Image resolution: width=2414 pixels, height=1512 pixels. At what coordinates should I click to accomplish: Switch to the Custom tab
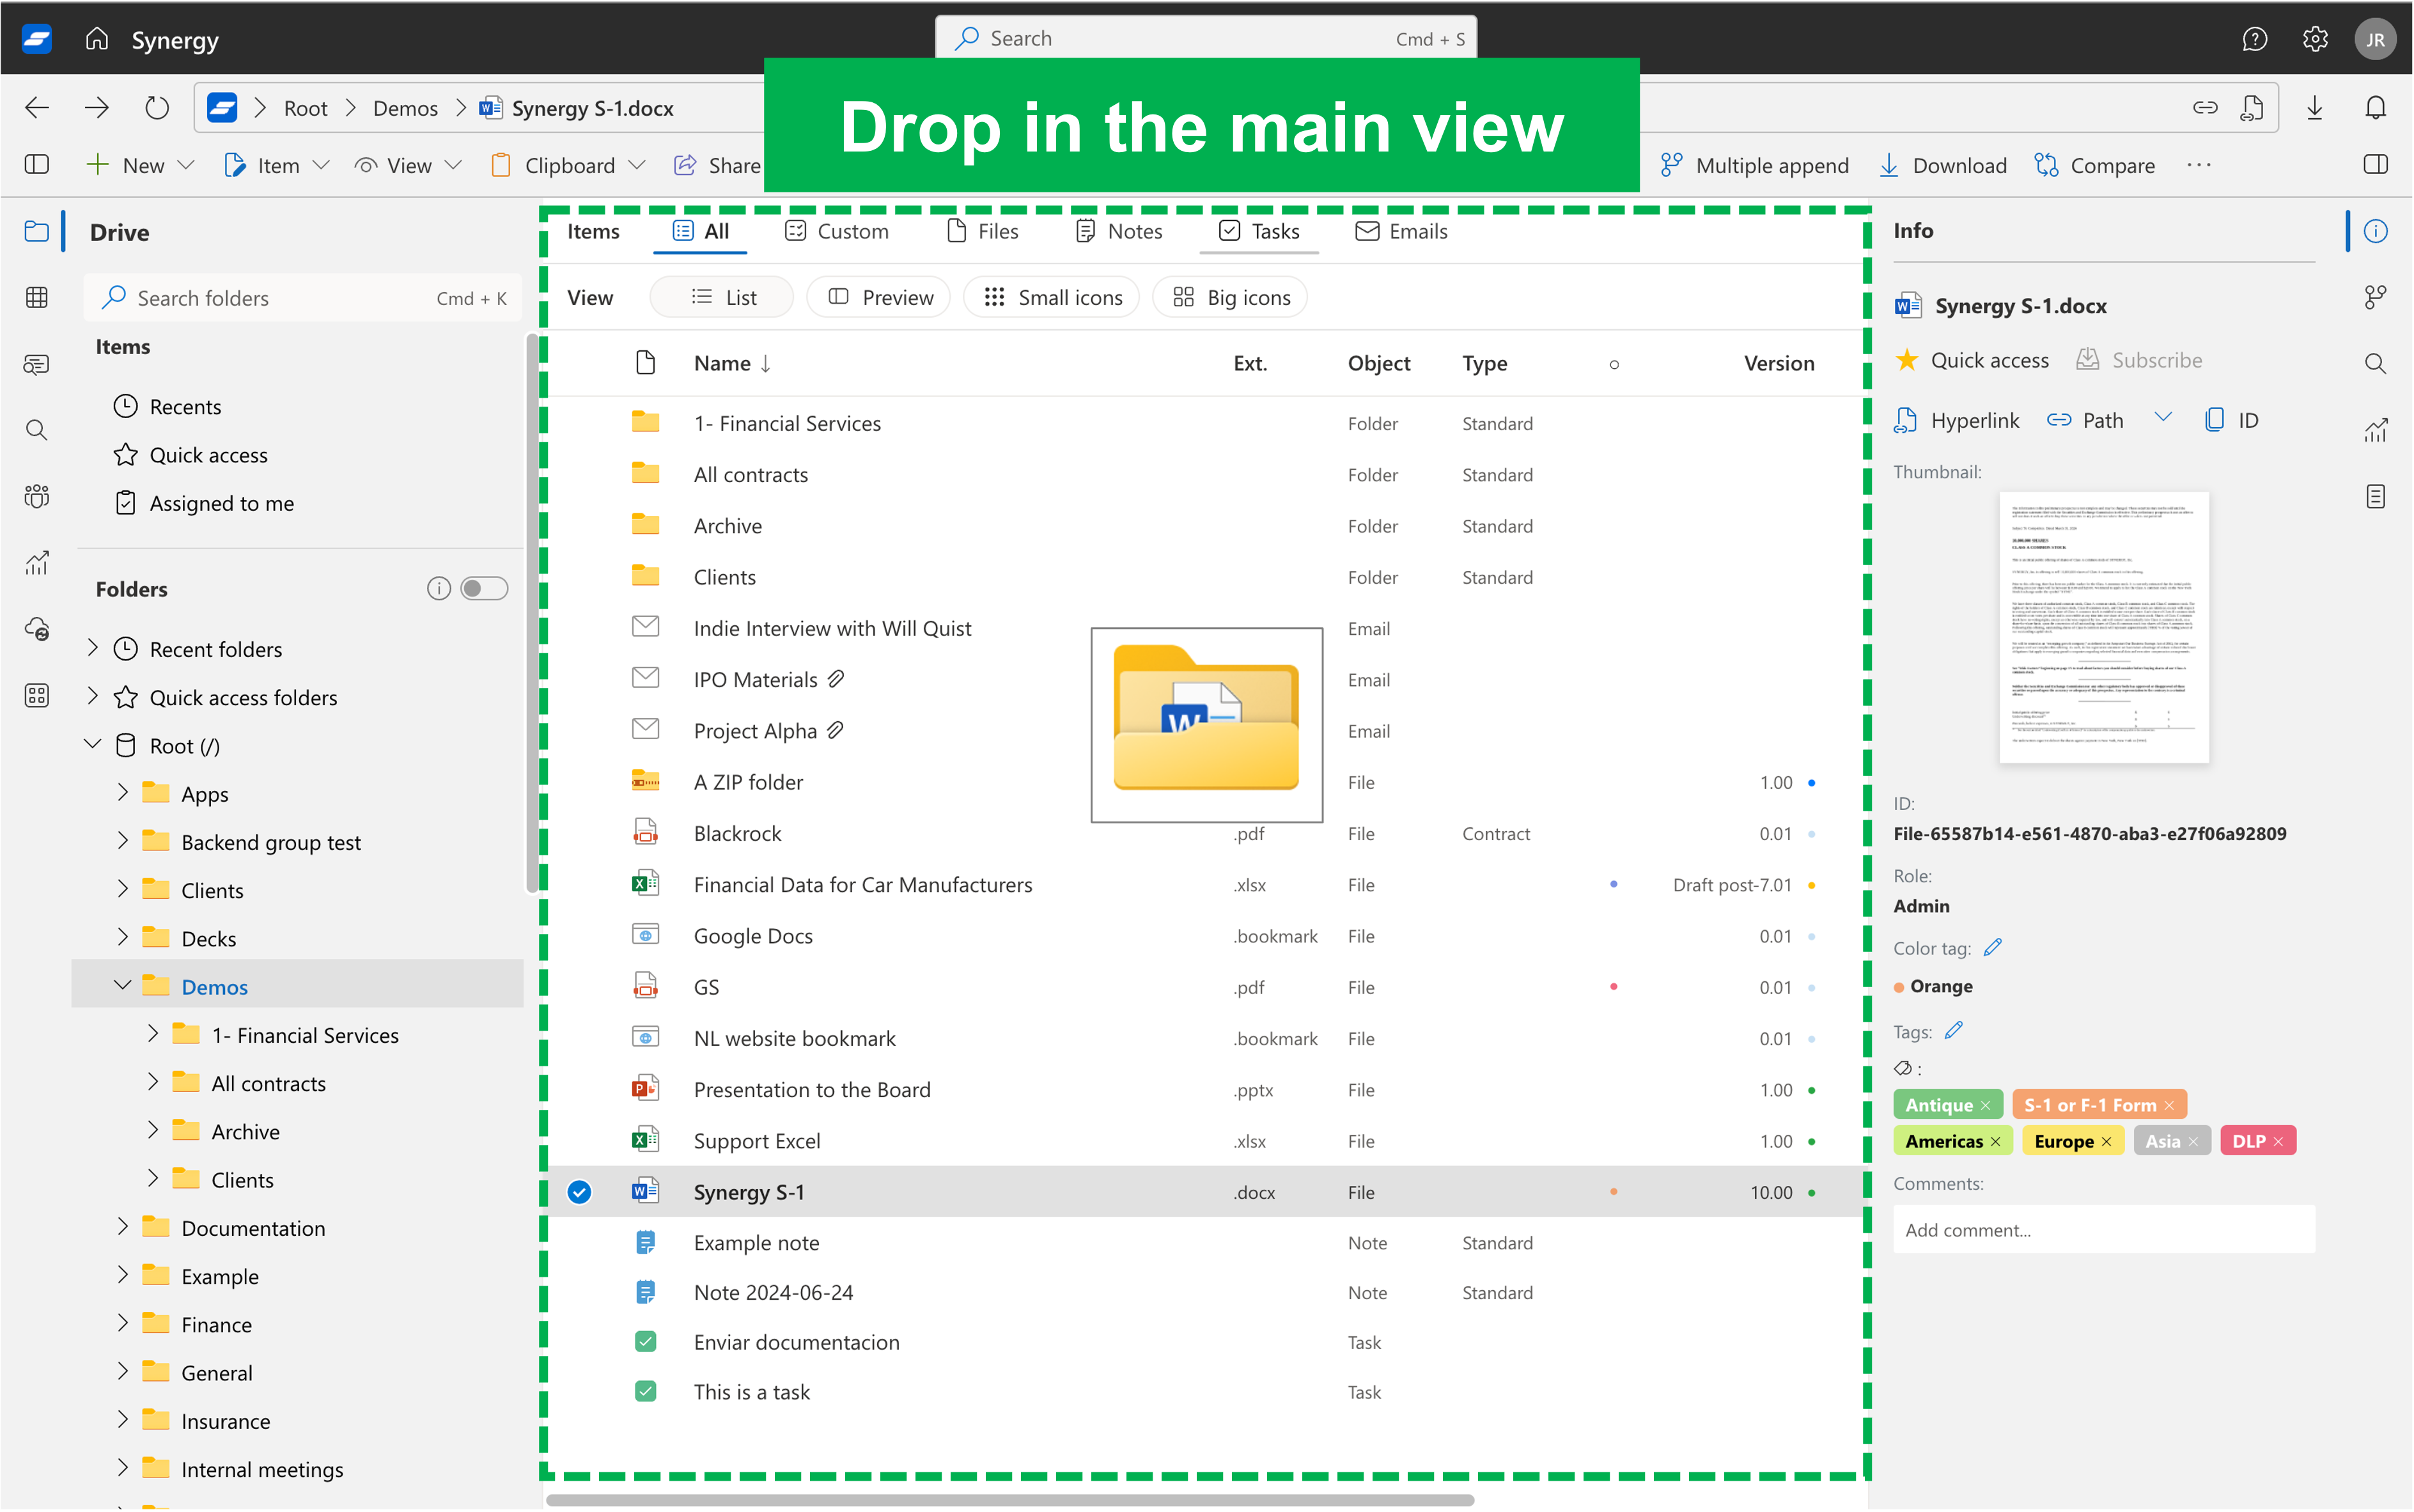pos(837,232)
